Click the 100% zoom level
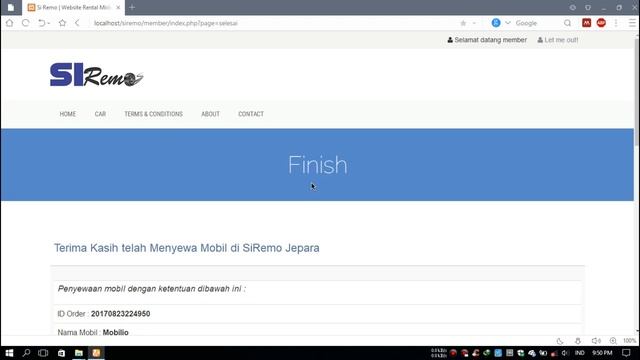Viewport: 640px width, 360px height. point(629,341)
